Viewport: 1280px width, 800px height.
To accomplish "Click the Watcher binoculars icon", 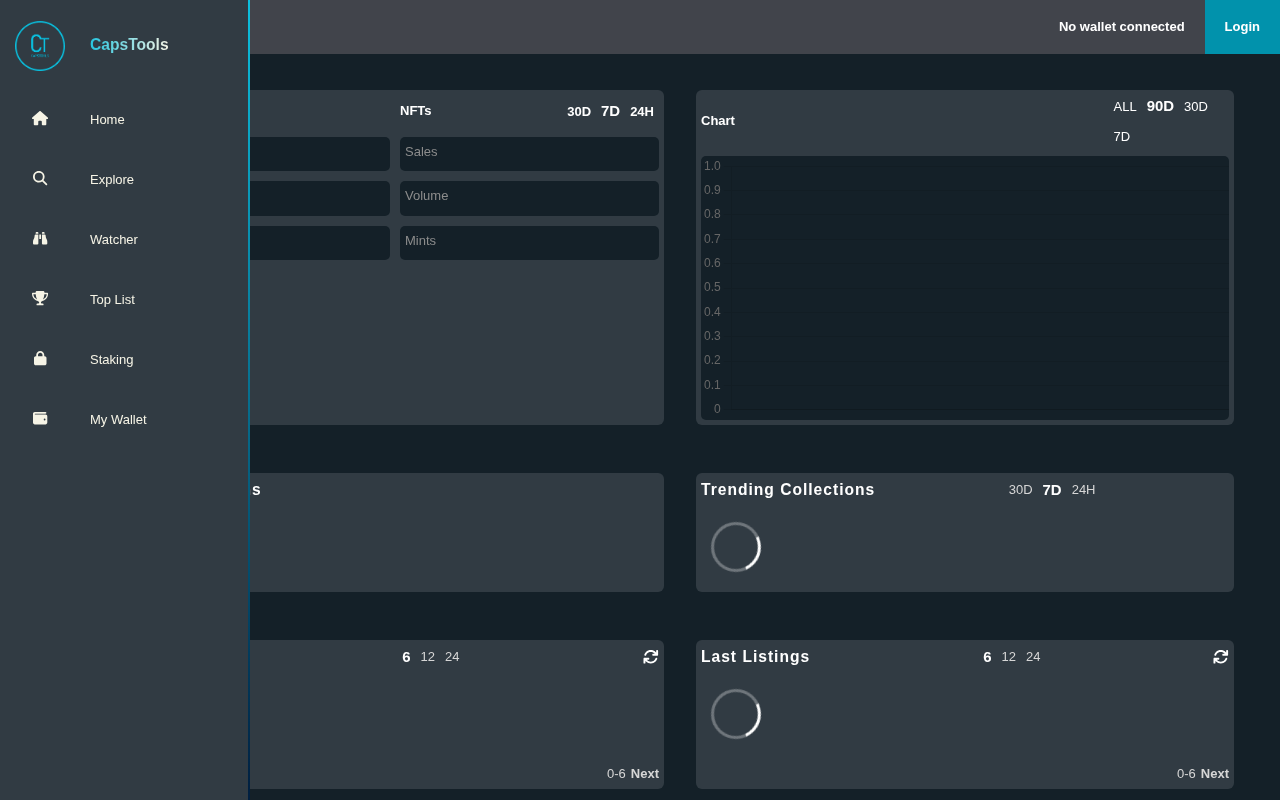I will pos(40,239).
